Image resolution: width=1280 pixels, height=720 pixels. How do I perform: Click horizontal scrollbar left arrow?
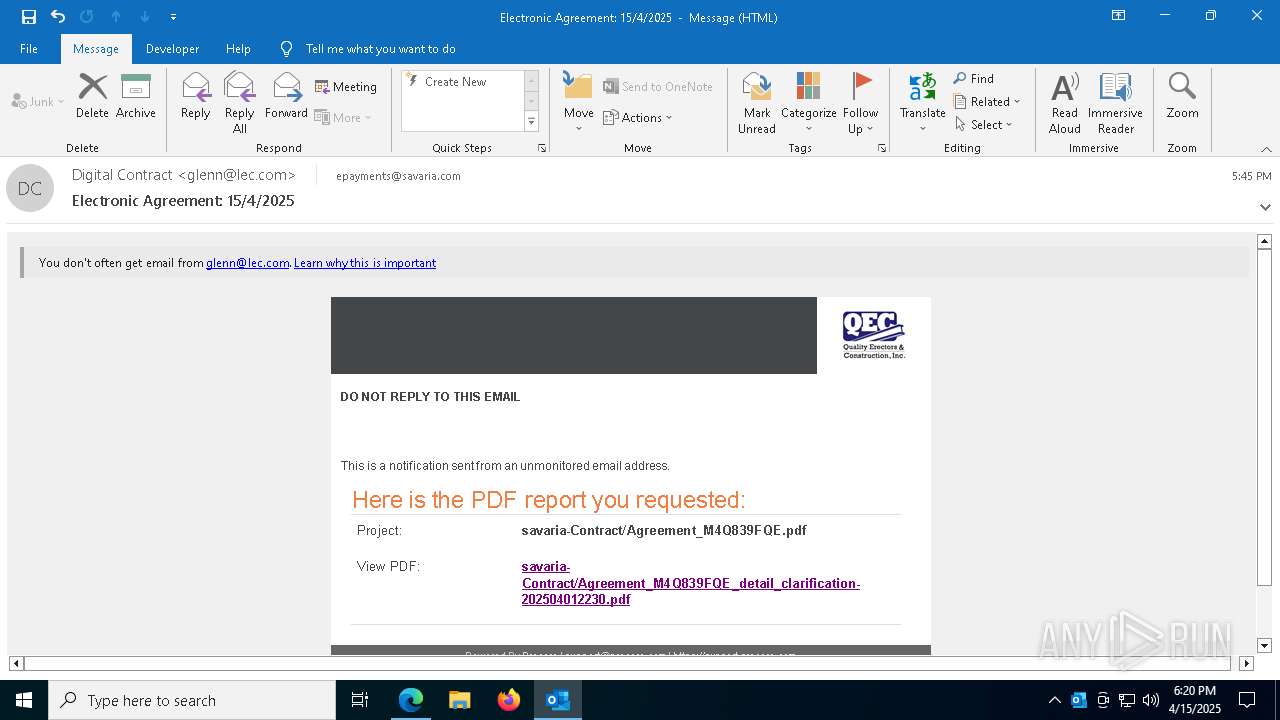16,663
